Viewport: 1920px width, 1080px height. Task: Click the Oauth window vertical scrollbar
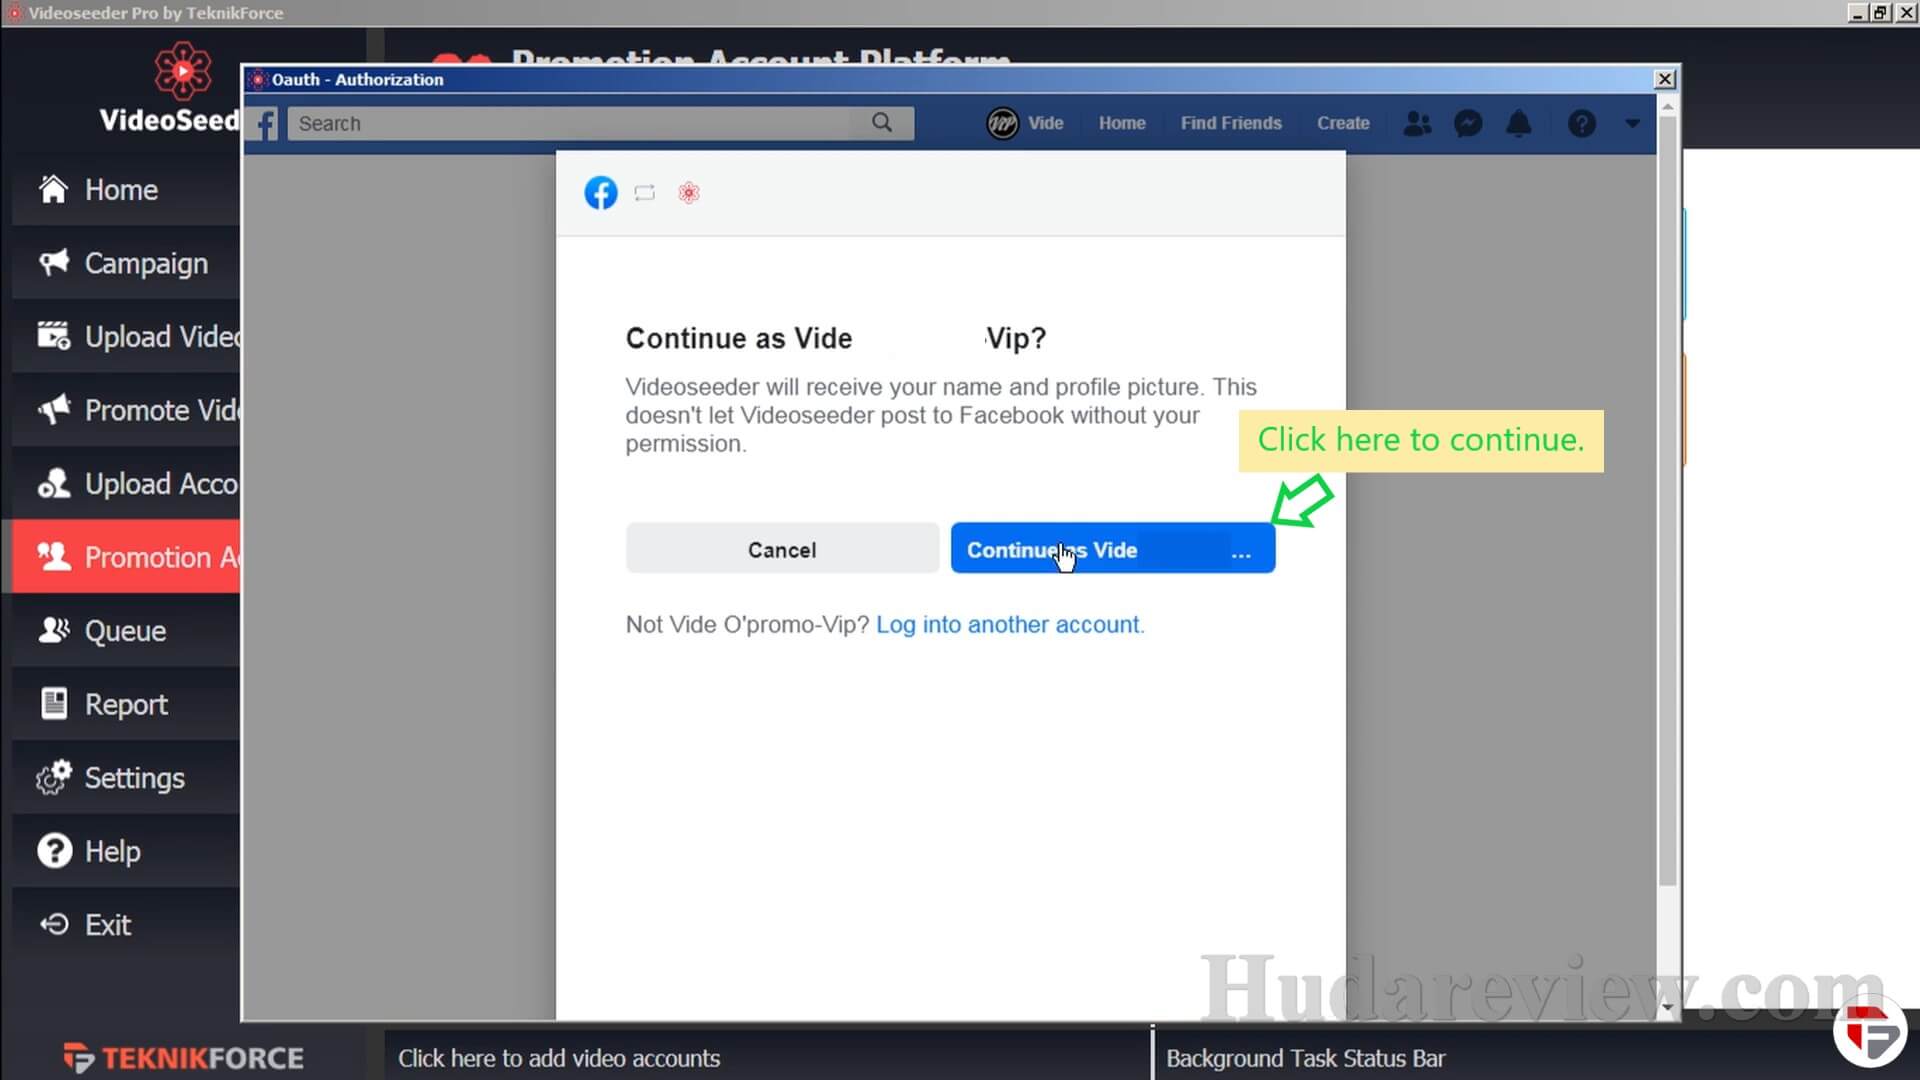[1666, 500]
